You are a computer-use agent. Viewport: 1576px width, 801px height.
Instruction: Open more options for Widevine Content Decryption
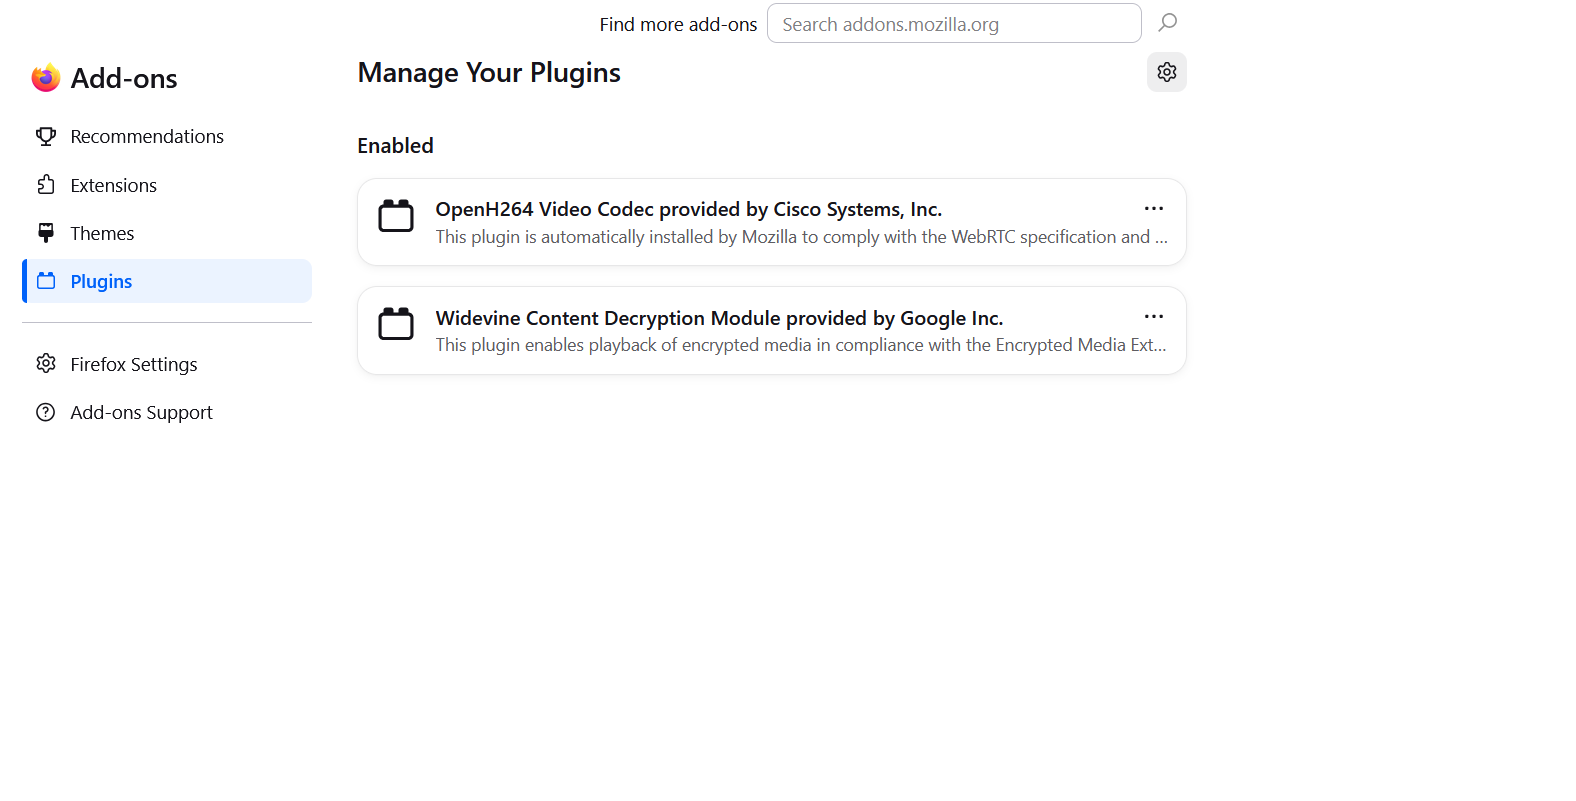point(1154,316)
